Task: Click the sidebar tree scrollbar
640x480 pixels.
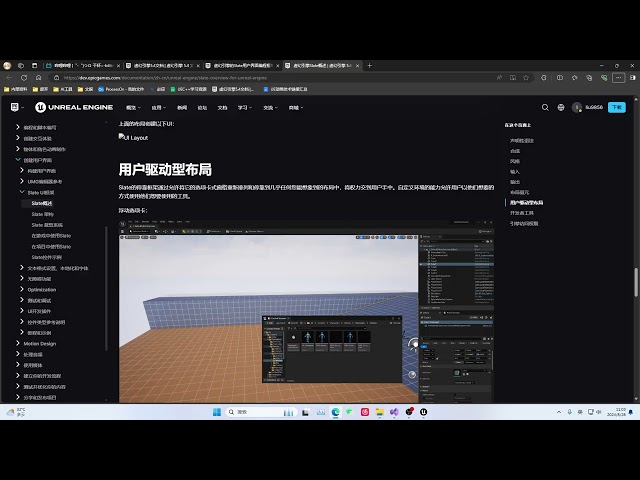Action: pos(106,288)
